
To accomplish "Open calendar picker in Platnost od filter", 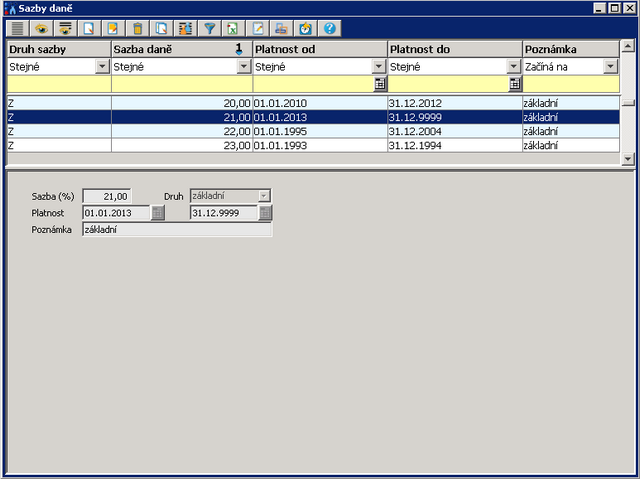I will [x=380, y=85].
